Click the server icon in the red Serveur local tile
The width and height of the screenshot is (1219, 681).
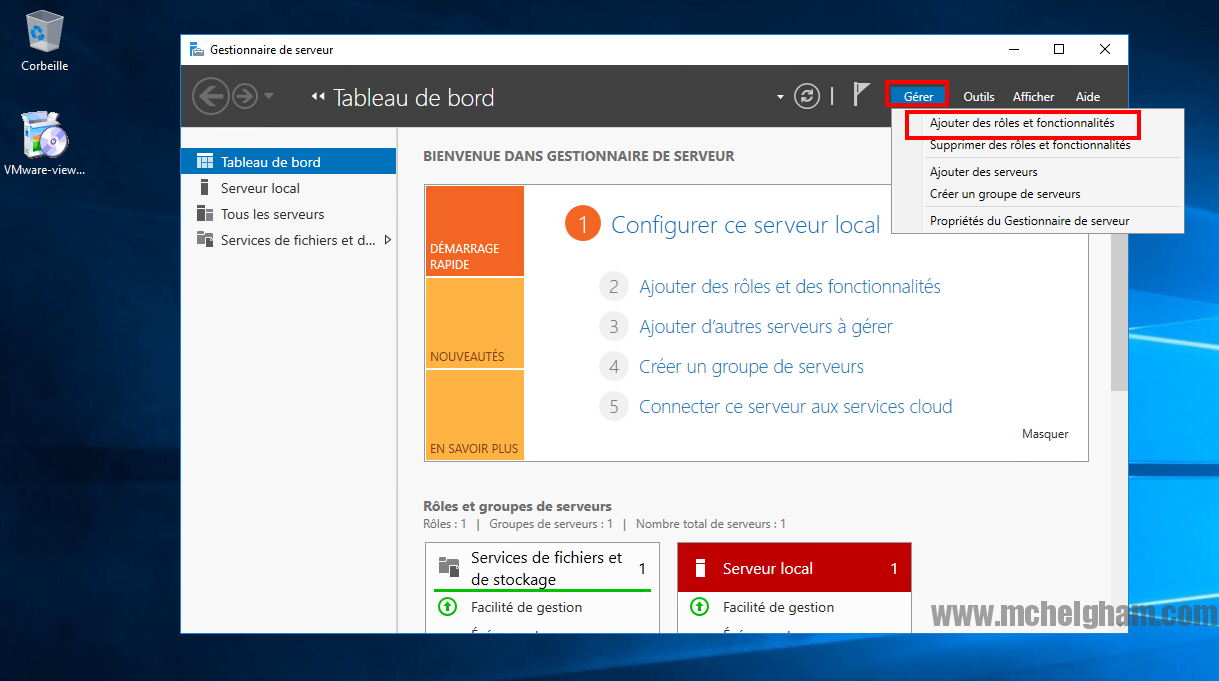[700, 568]
